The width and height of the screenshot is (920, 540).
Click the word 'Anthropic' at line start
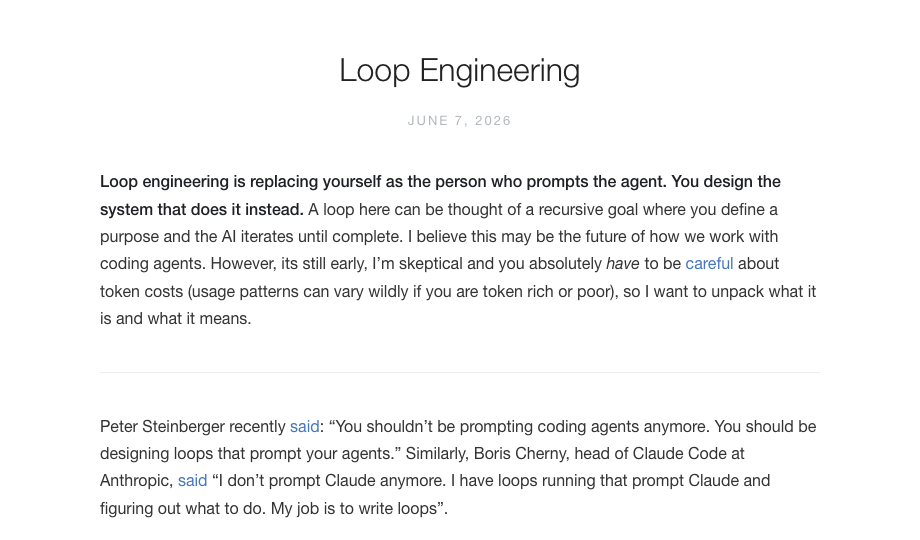[136, 481]
